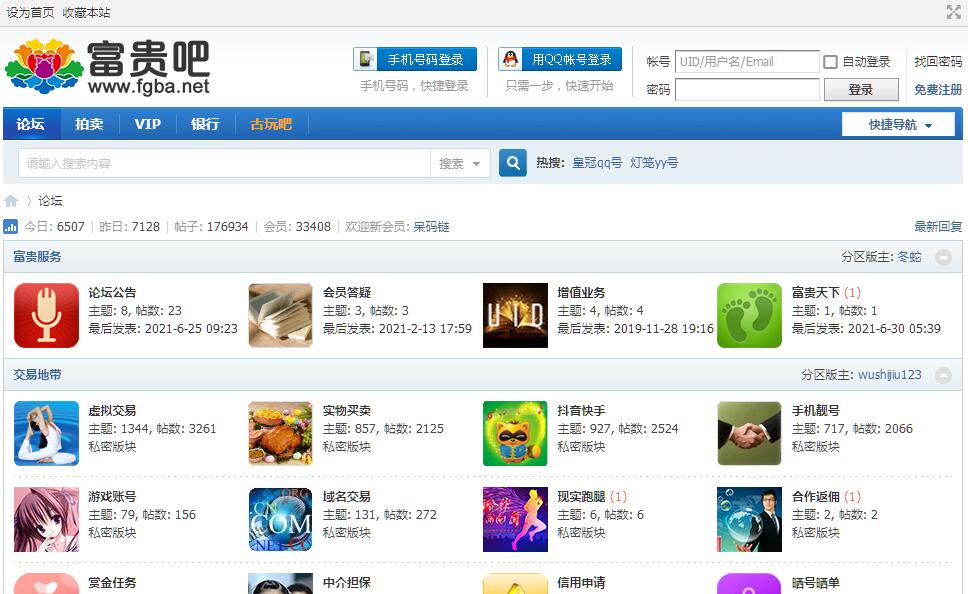Click the blue magnifier search button
This screenshot has height=594, width=968.
(x=513, y=163)
